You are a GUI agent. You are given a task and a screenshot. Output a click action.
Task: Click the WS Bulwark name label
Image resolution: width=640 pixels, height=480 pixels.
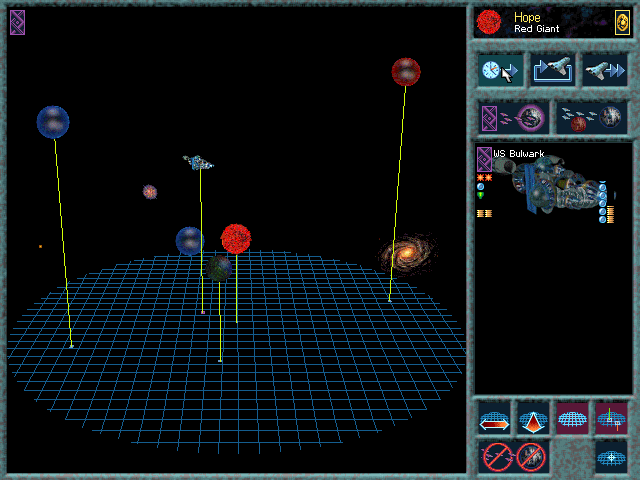click(x=518, y=154)
